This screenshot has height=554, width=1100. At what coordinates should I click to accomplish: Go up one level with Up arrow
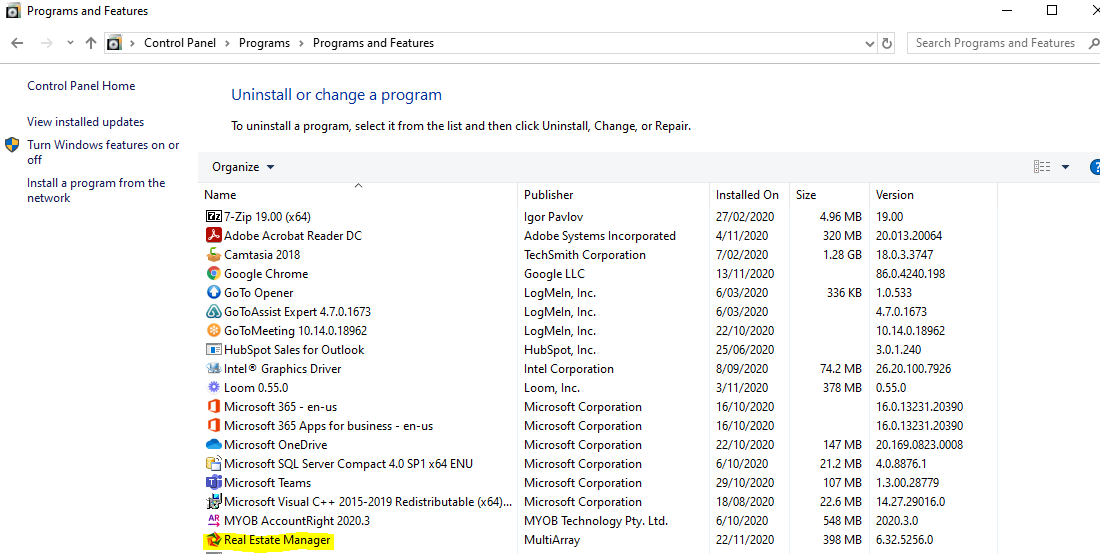tap(90, 43)
